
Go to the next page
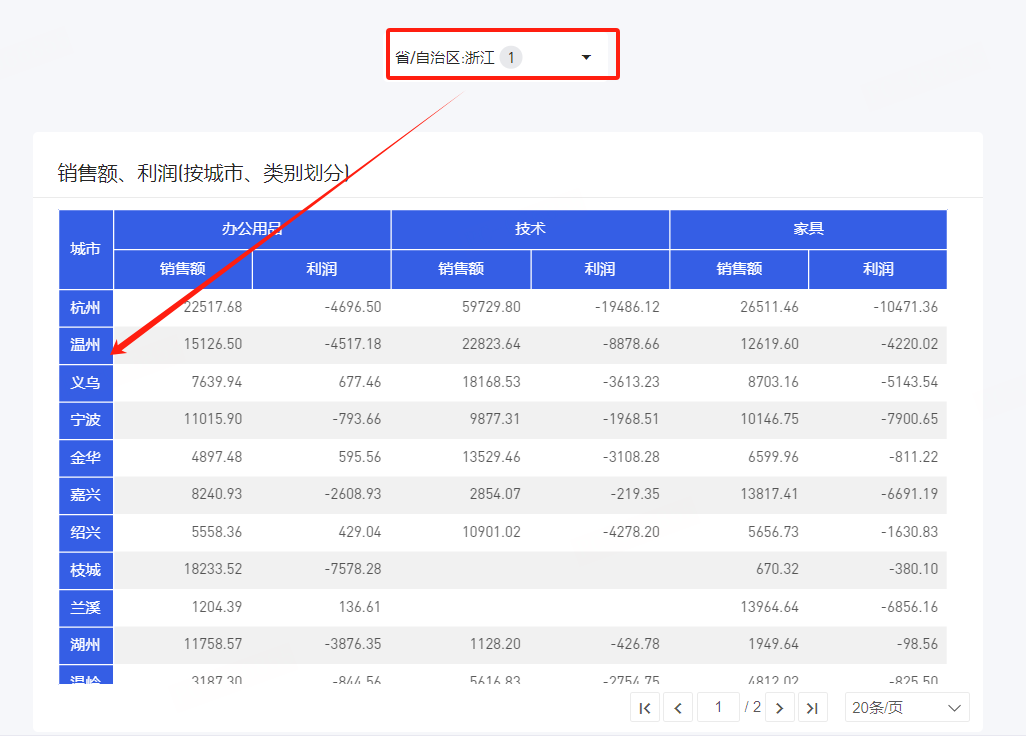point(779,708)
